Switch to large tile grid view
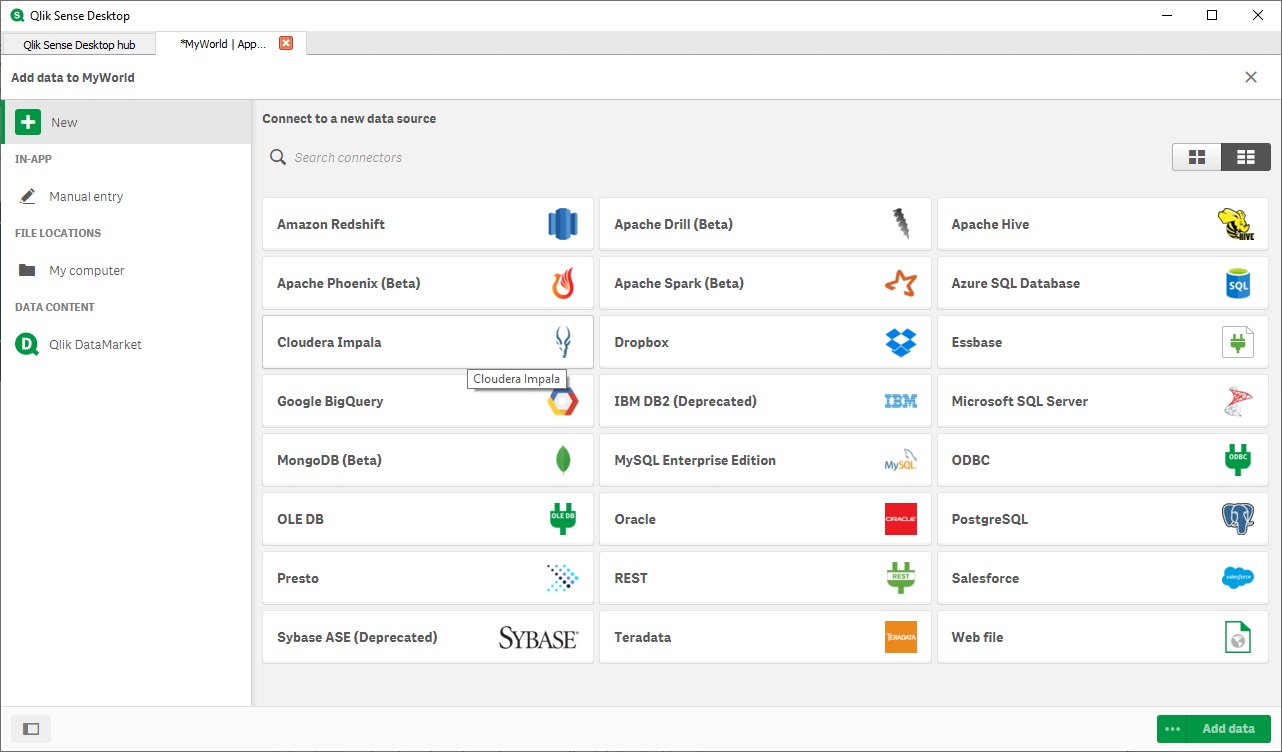This screenshot has height=752, width=1282. [1197, 157]
